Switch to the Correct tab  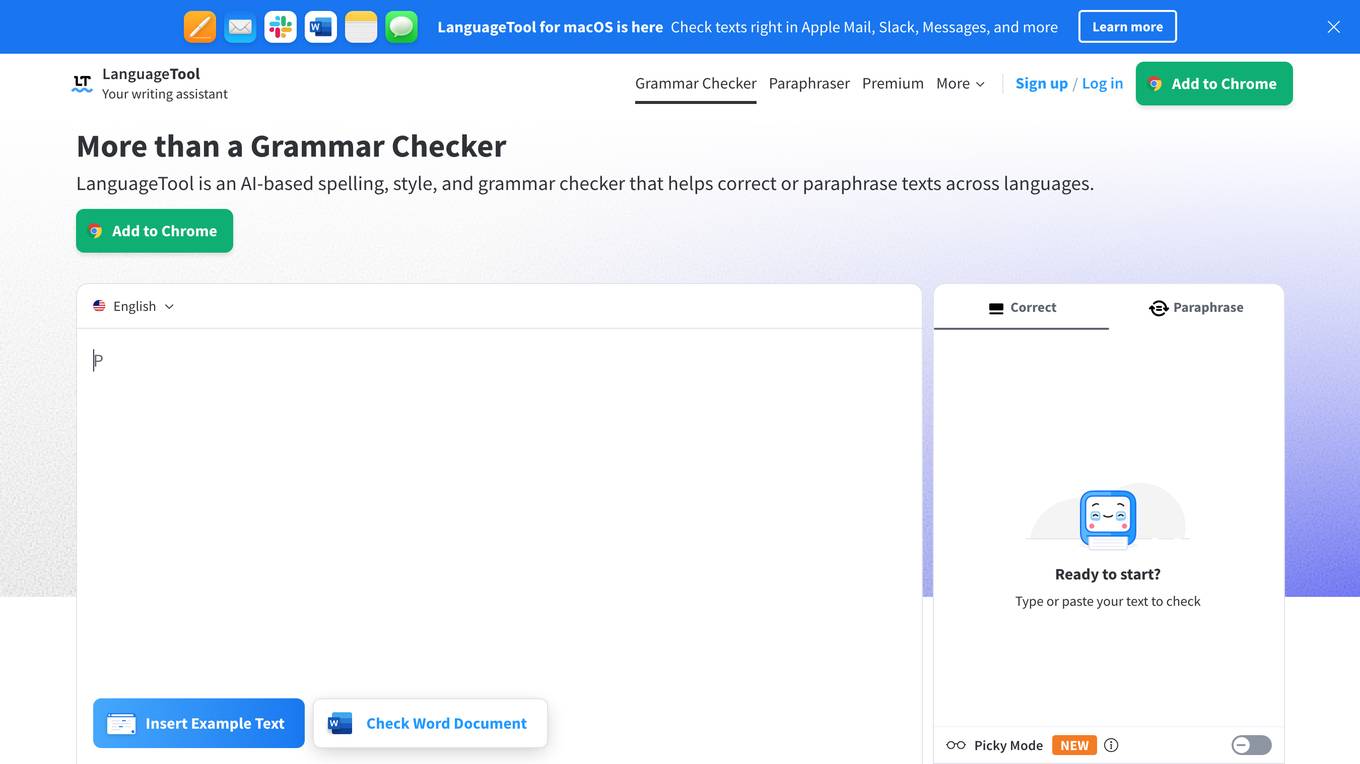[x=1021, y=308]
